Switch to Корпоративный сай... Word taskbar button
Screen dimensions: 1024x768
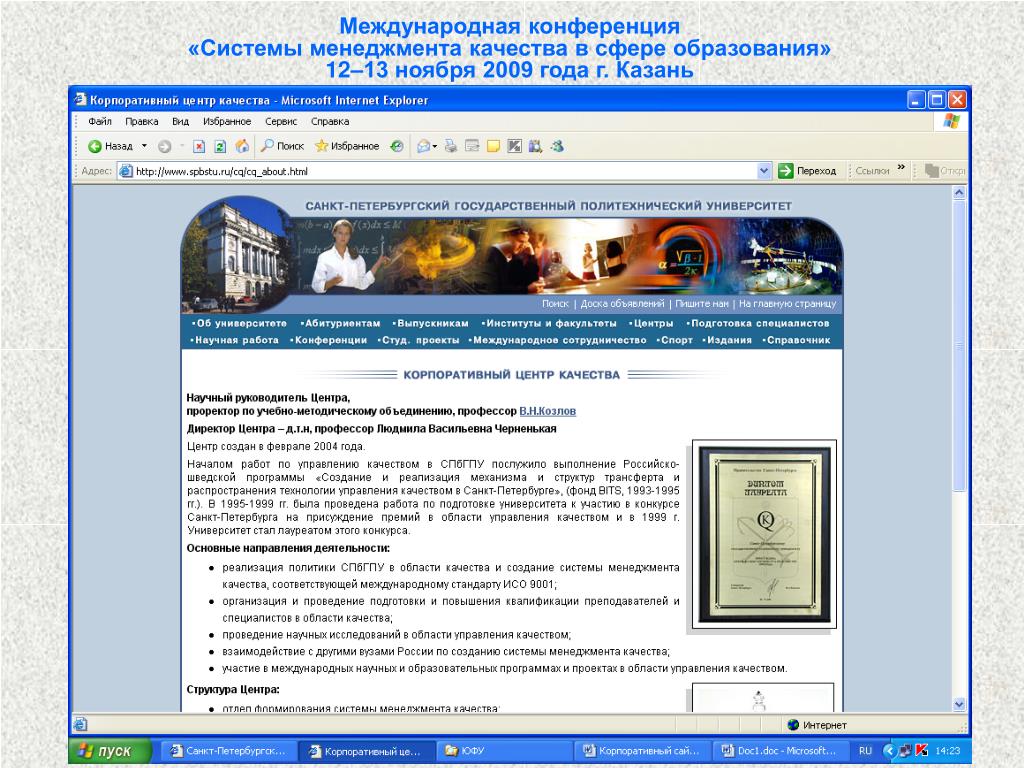[643, 751]
